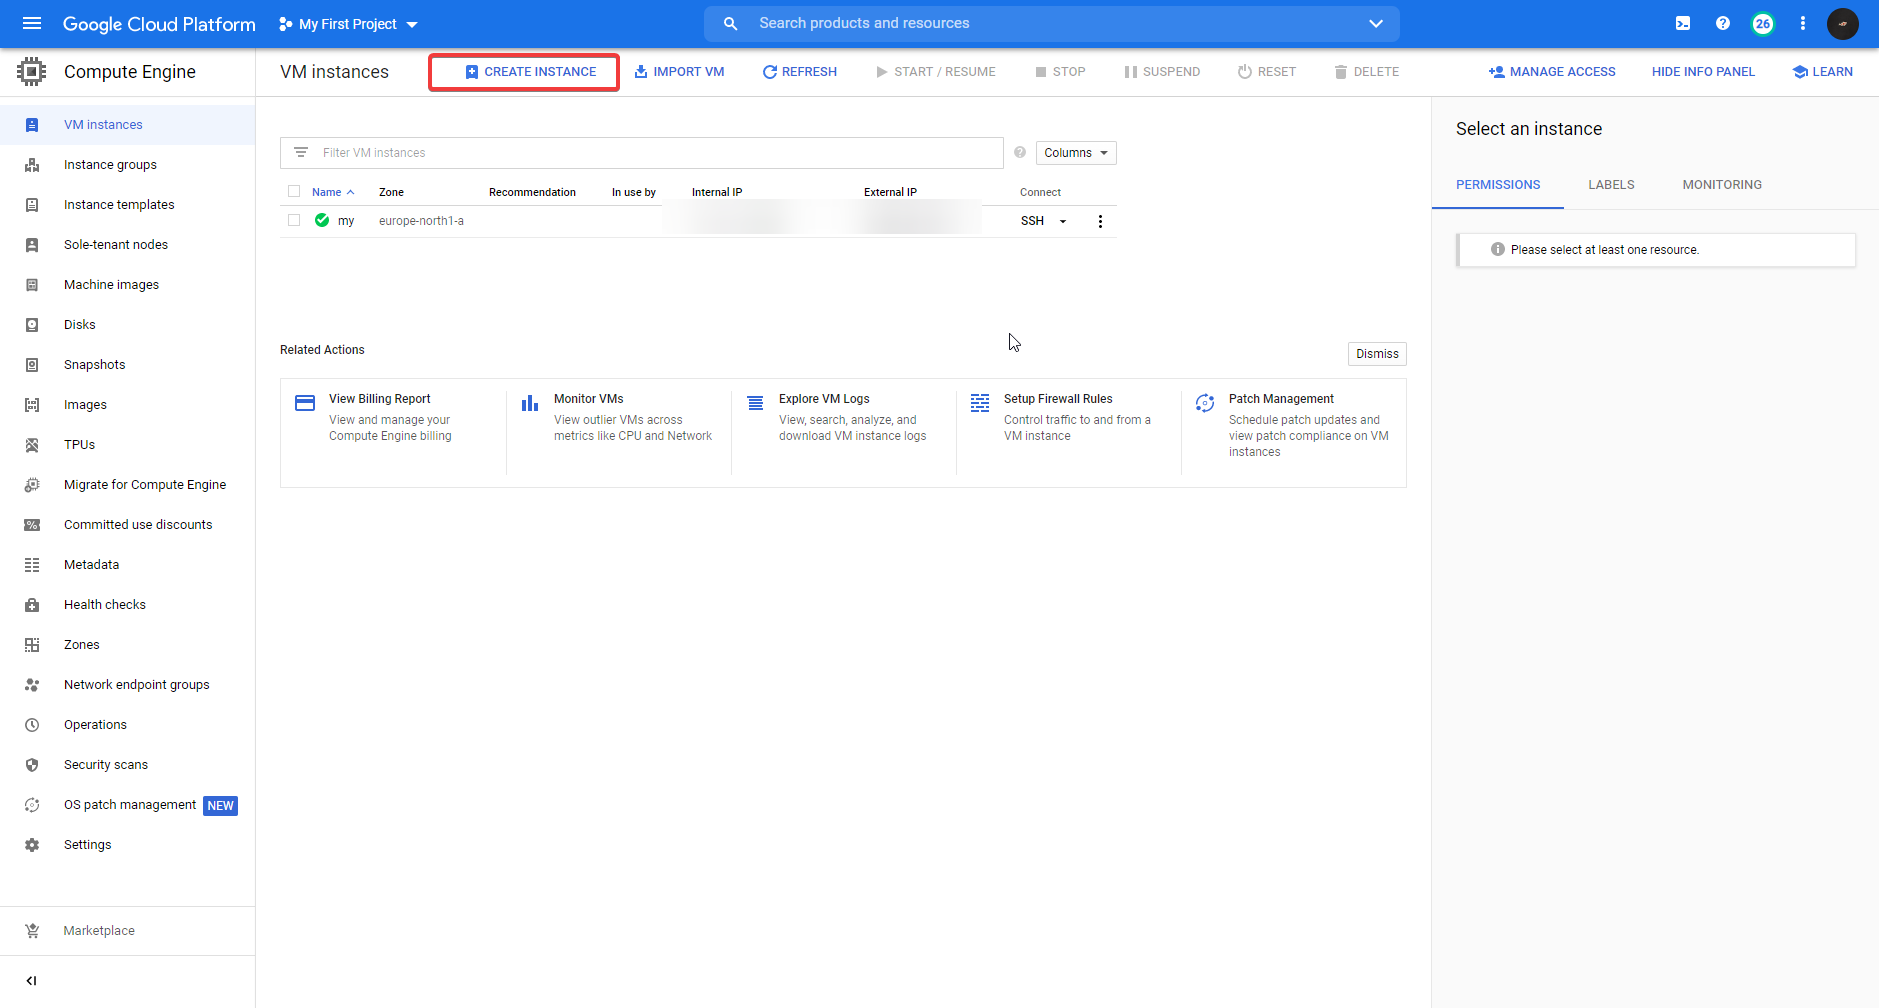1879x1008 pixels.
Task: Click the zone text europe-north1-a
Action: pos(421,221)
